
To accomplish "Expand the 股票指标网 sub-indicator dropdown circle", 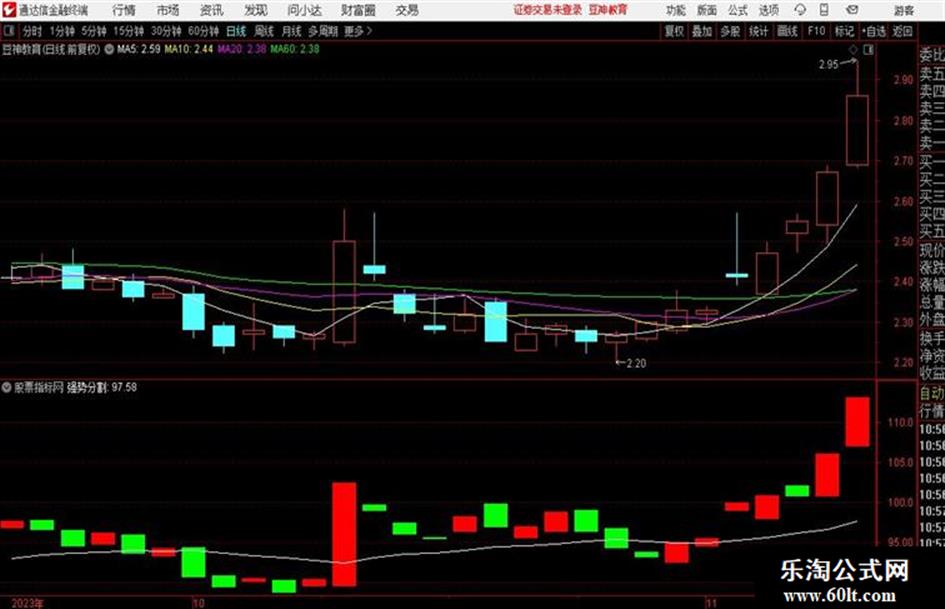I will [7, 387].
